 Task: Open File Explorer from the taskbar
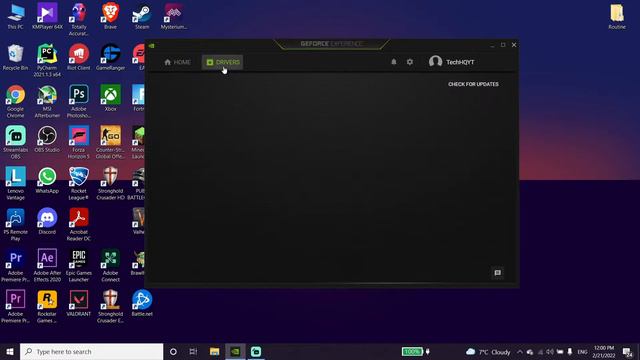click(214, 351)
